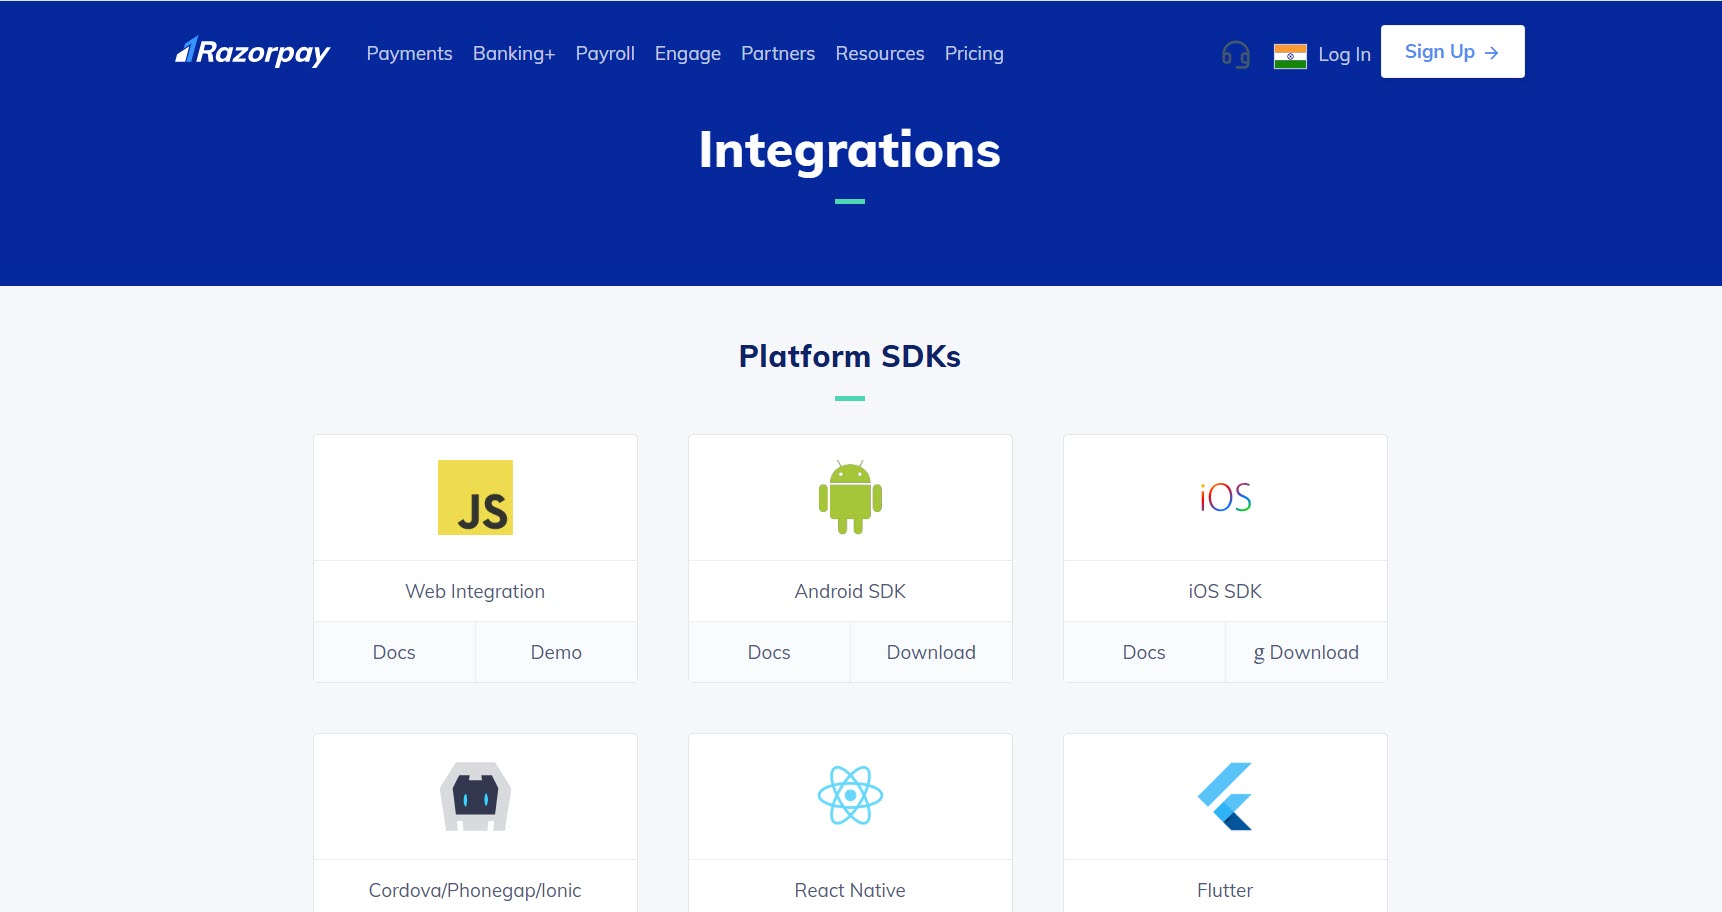Go to the Pricing page
The width and height of the screenshot is (1722, 912).
tap(974, 54)
